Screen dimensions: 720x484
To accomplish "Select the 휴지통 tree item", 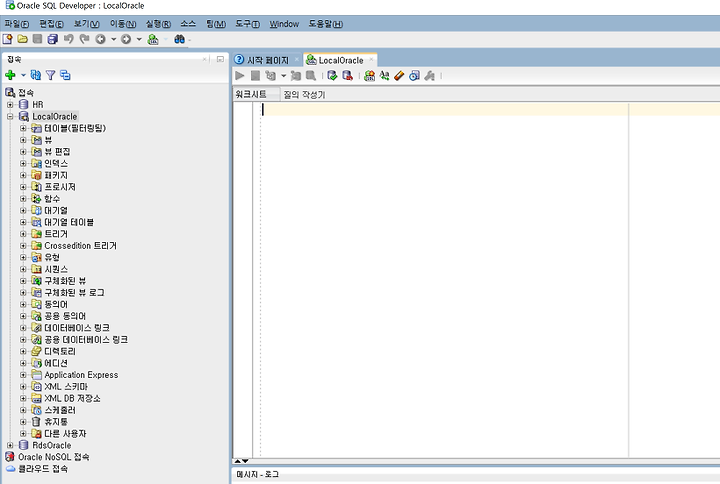I will click(56, 422).
